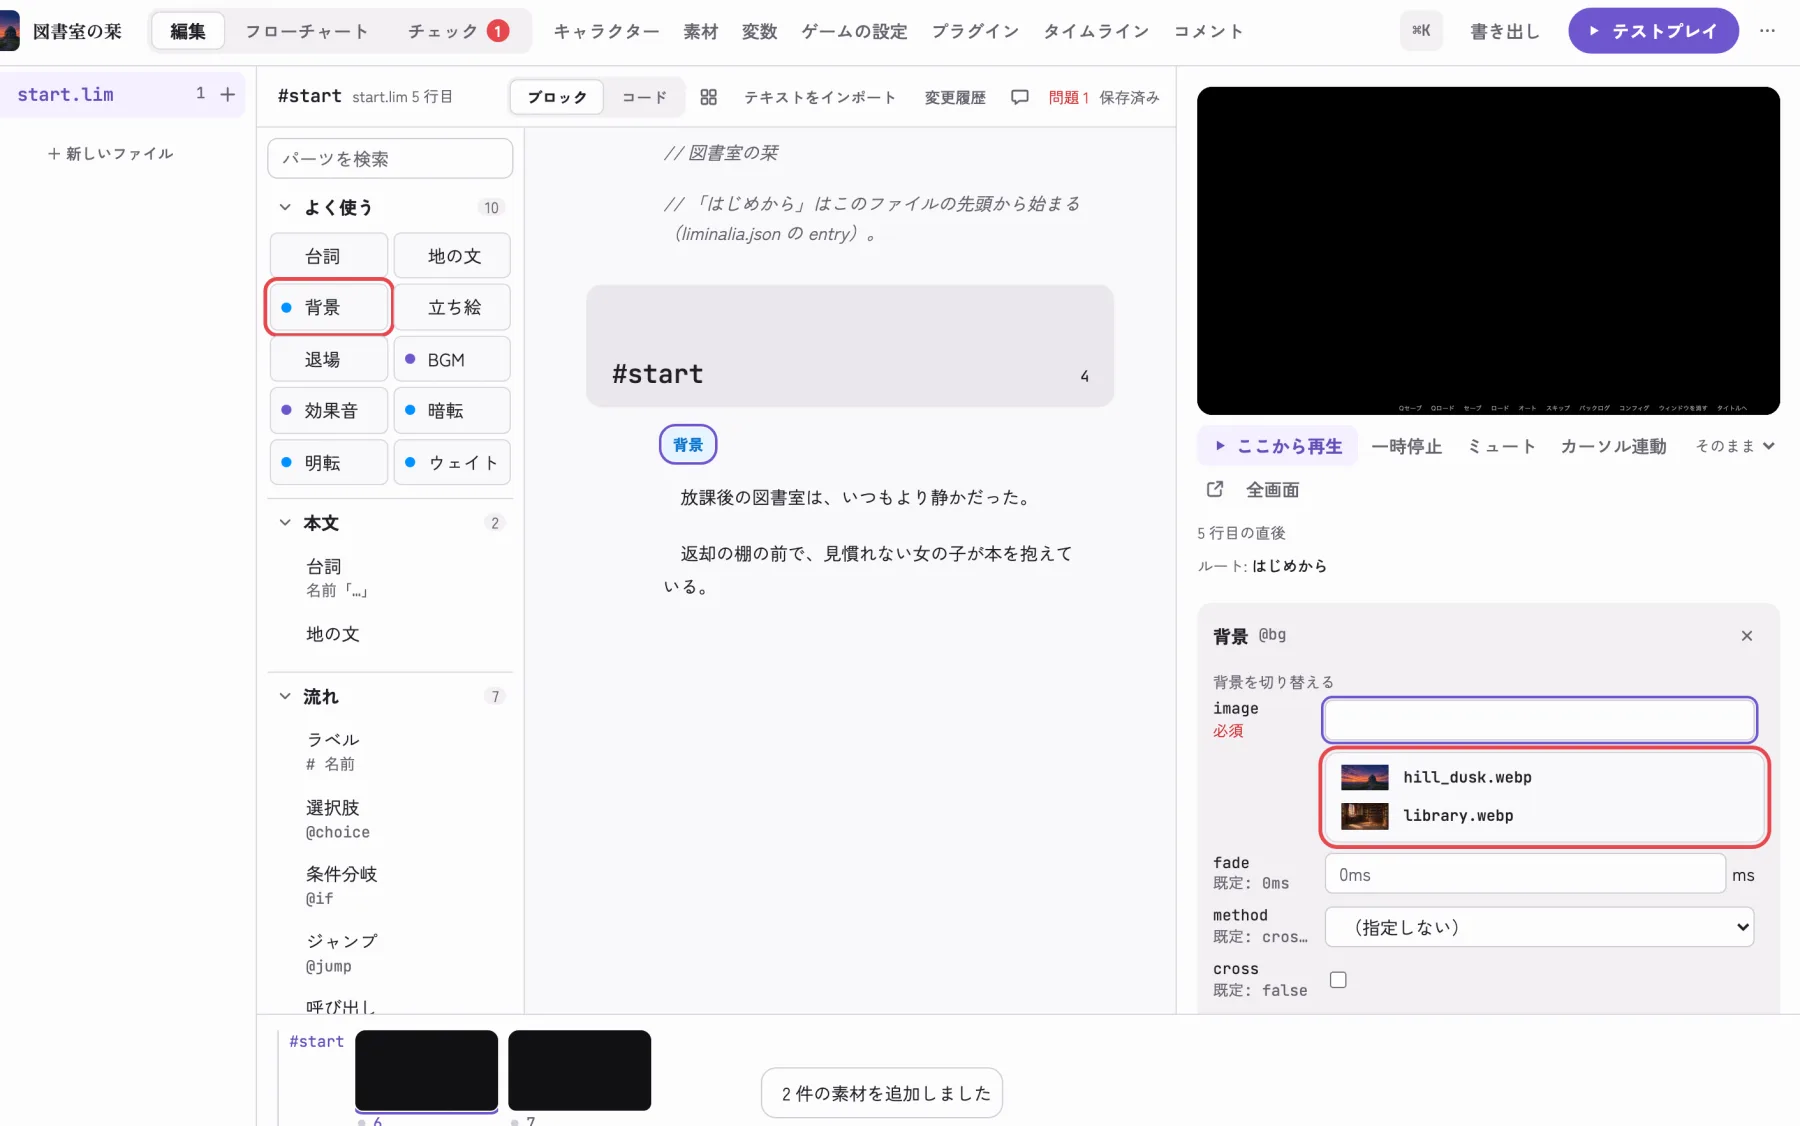The width and height of the screenshot is (1800, 1126).
Task: Click 書き出し export button
Action: 1504,31
